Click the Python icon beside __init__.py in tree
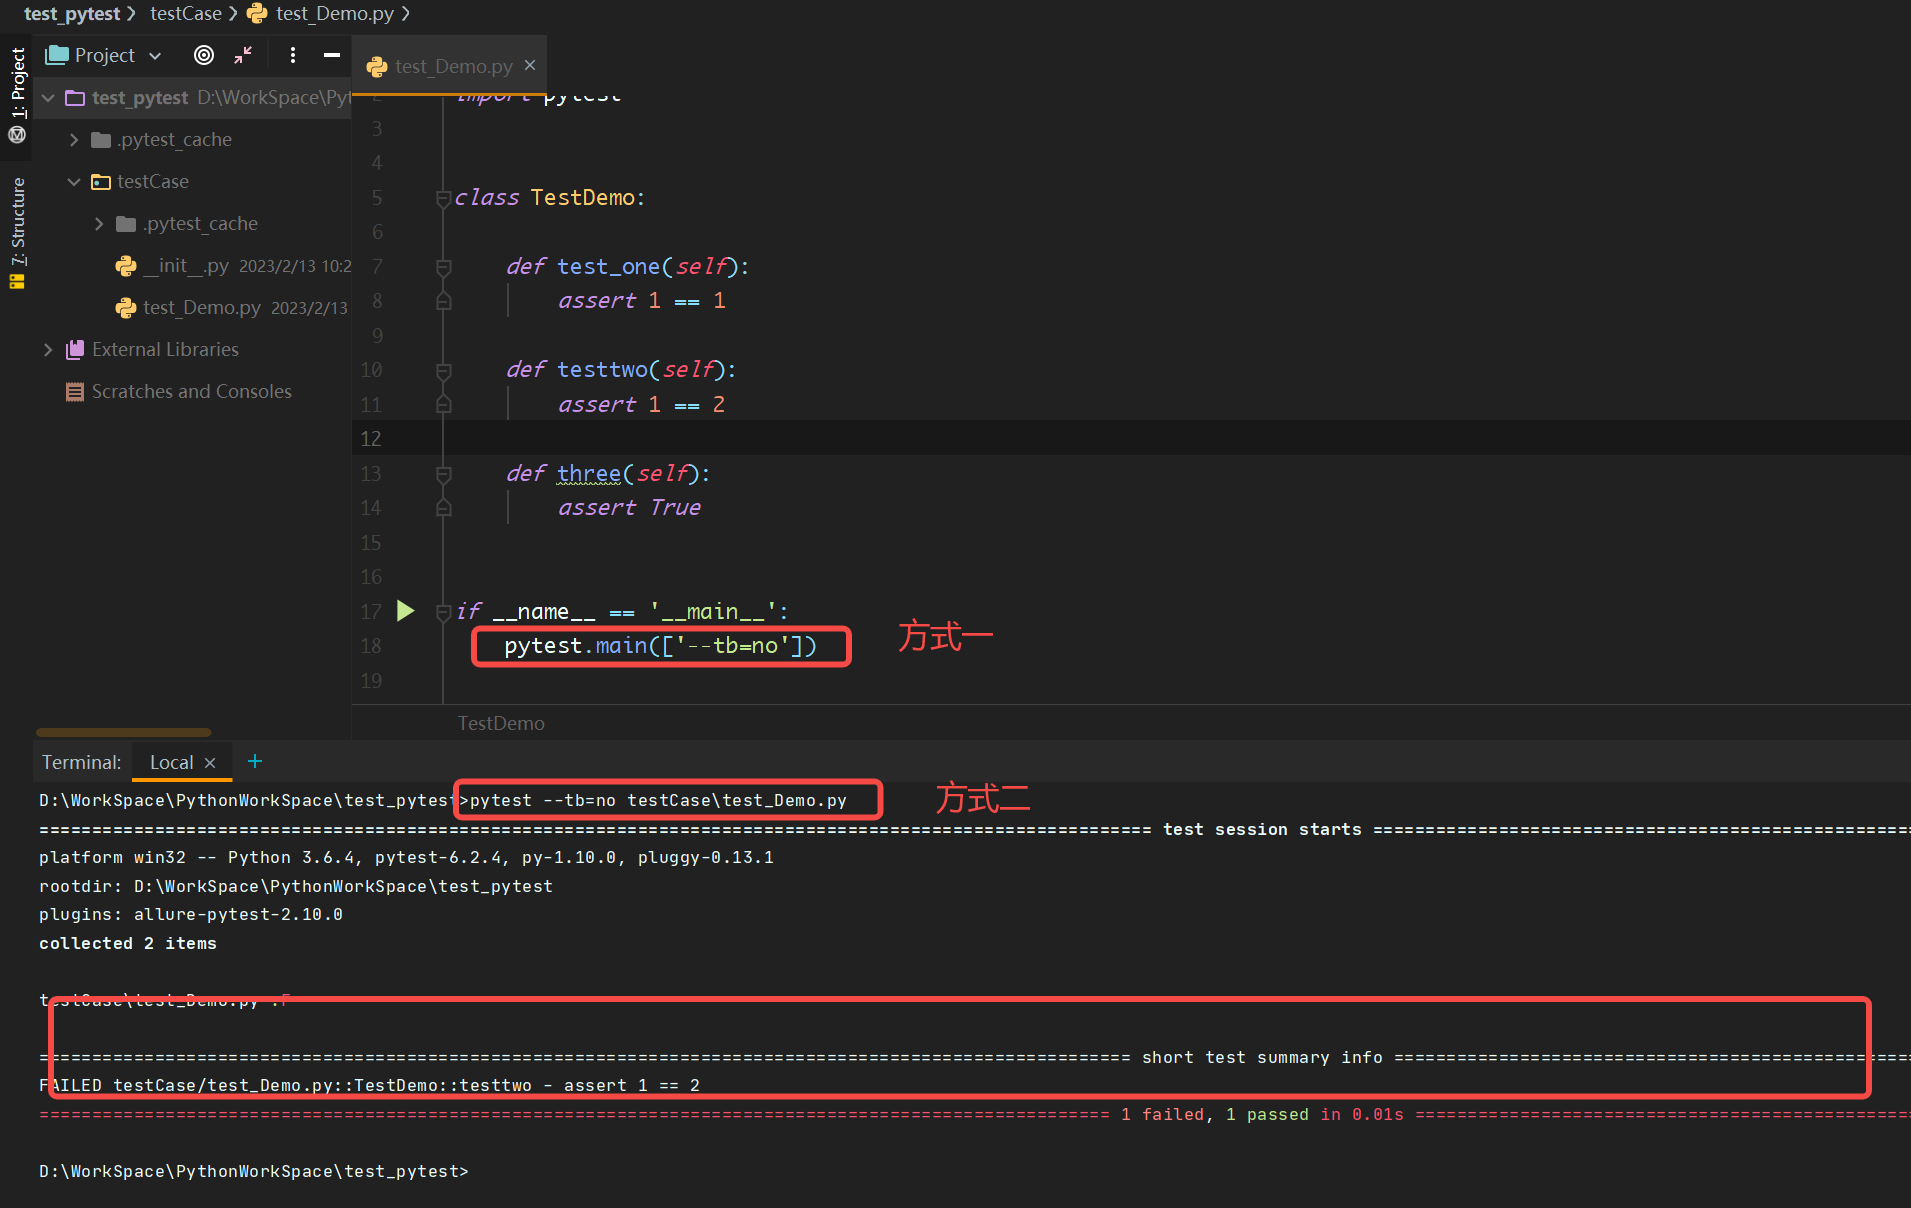This screenshot has width=1911, height=1208. click(126, 265)
